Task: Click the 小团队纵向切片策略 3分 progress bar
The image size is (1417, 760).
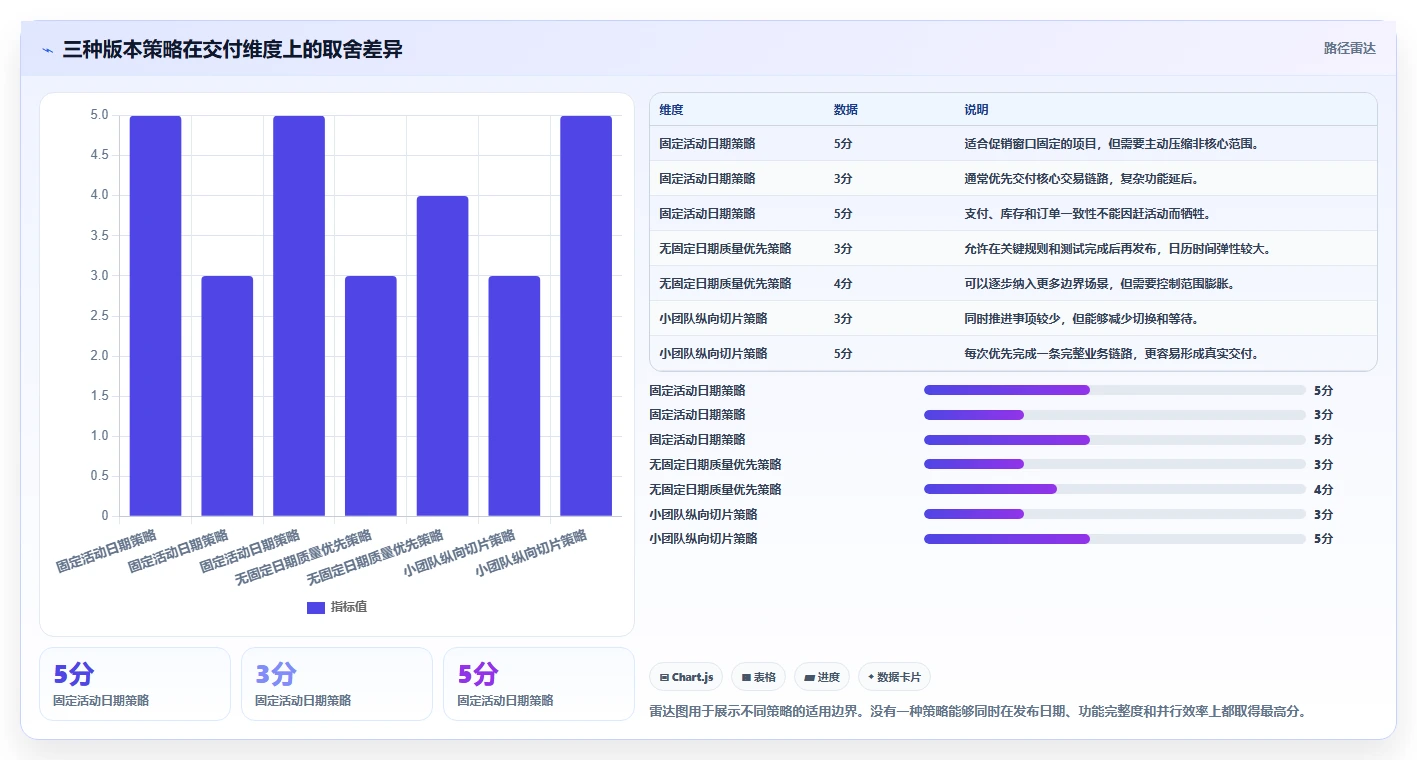Action: click(1115, 514)
